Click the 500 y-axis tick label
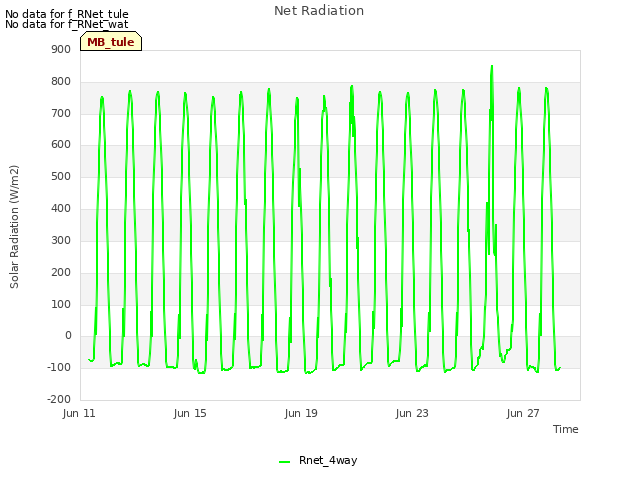Screen dimensions: 640x480 (x=61, y=176)
